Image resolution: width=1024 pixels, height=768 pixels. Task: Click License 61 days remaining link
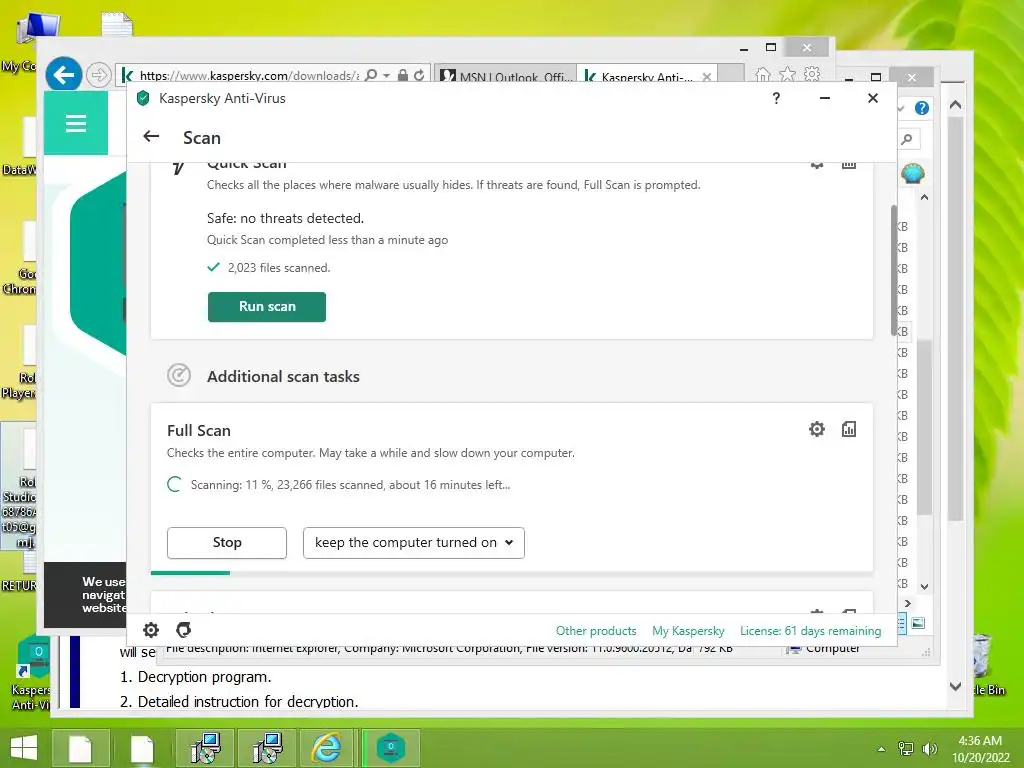pyautogui.click(x=810, y=631)
